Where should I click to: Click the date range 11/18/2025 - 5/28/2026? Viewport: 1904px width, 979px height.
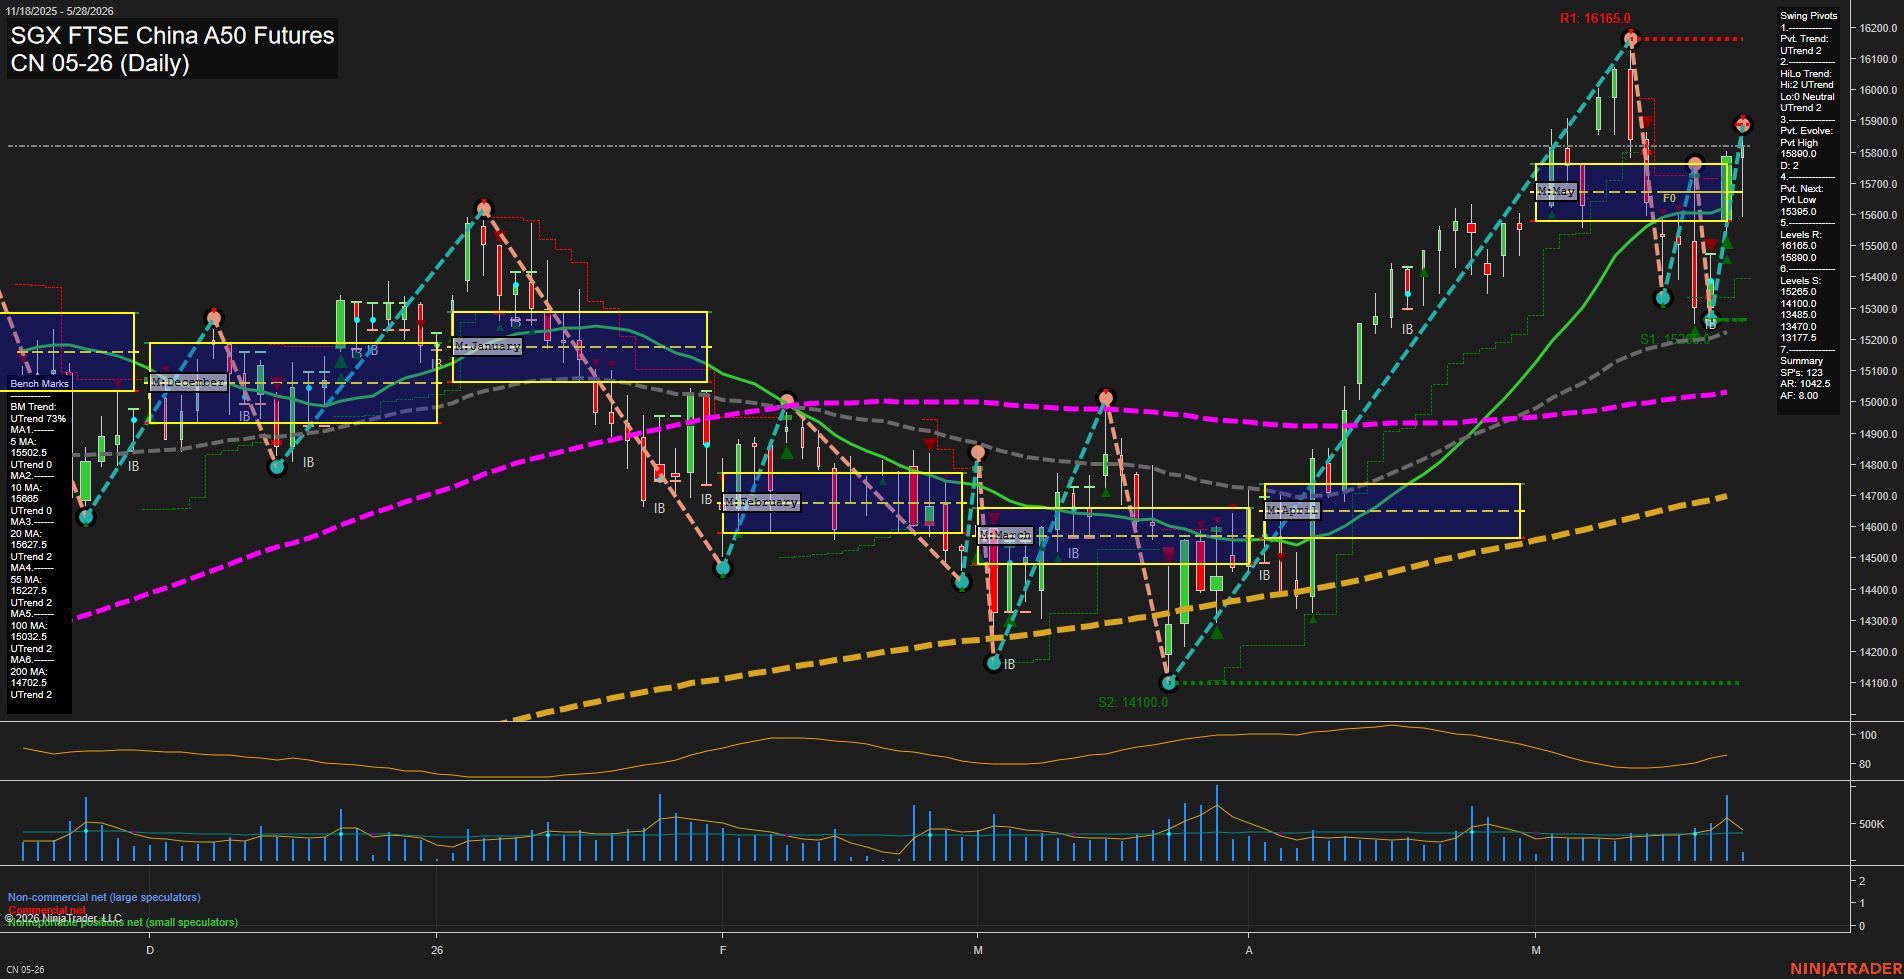click(x=59, y=11)
